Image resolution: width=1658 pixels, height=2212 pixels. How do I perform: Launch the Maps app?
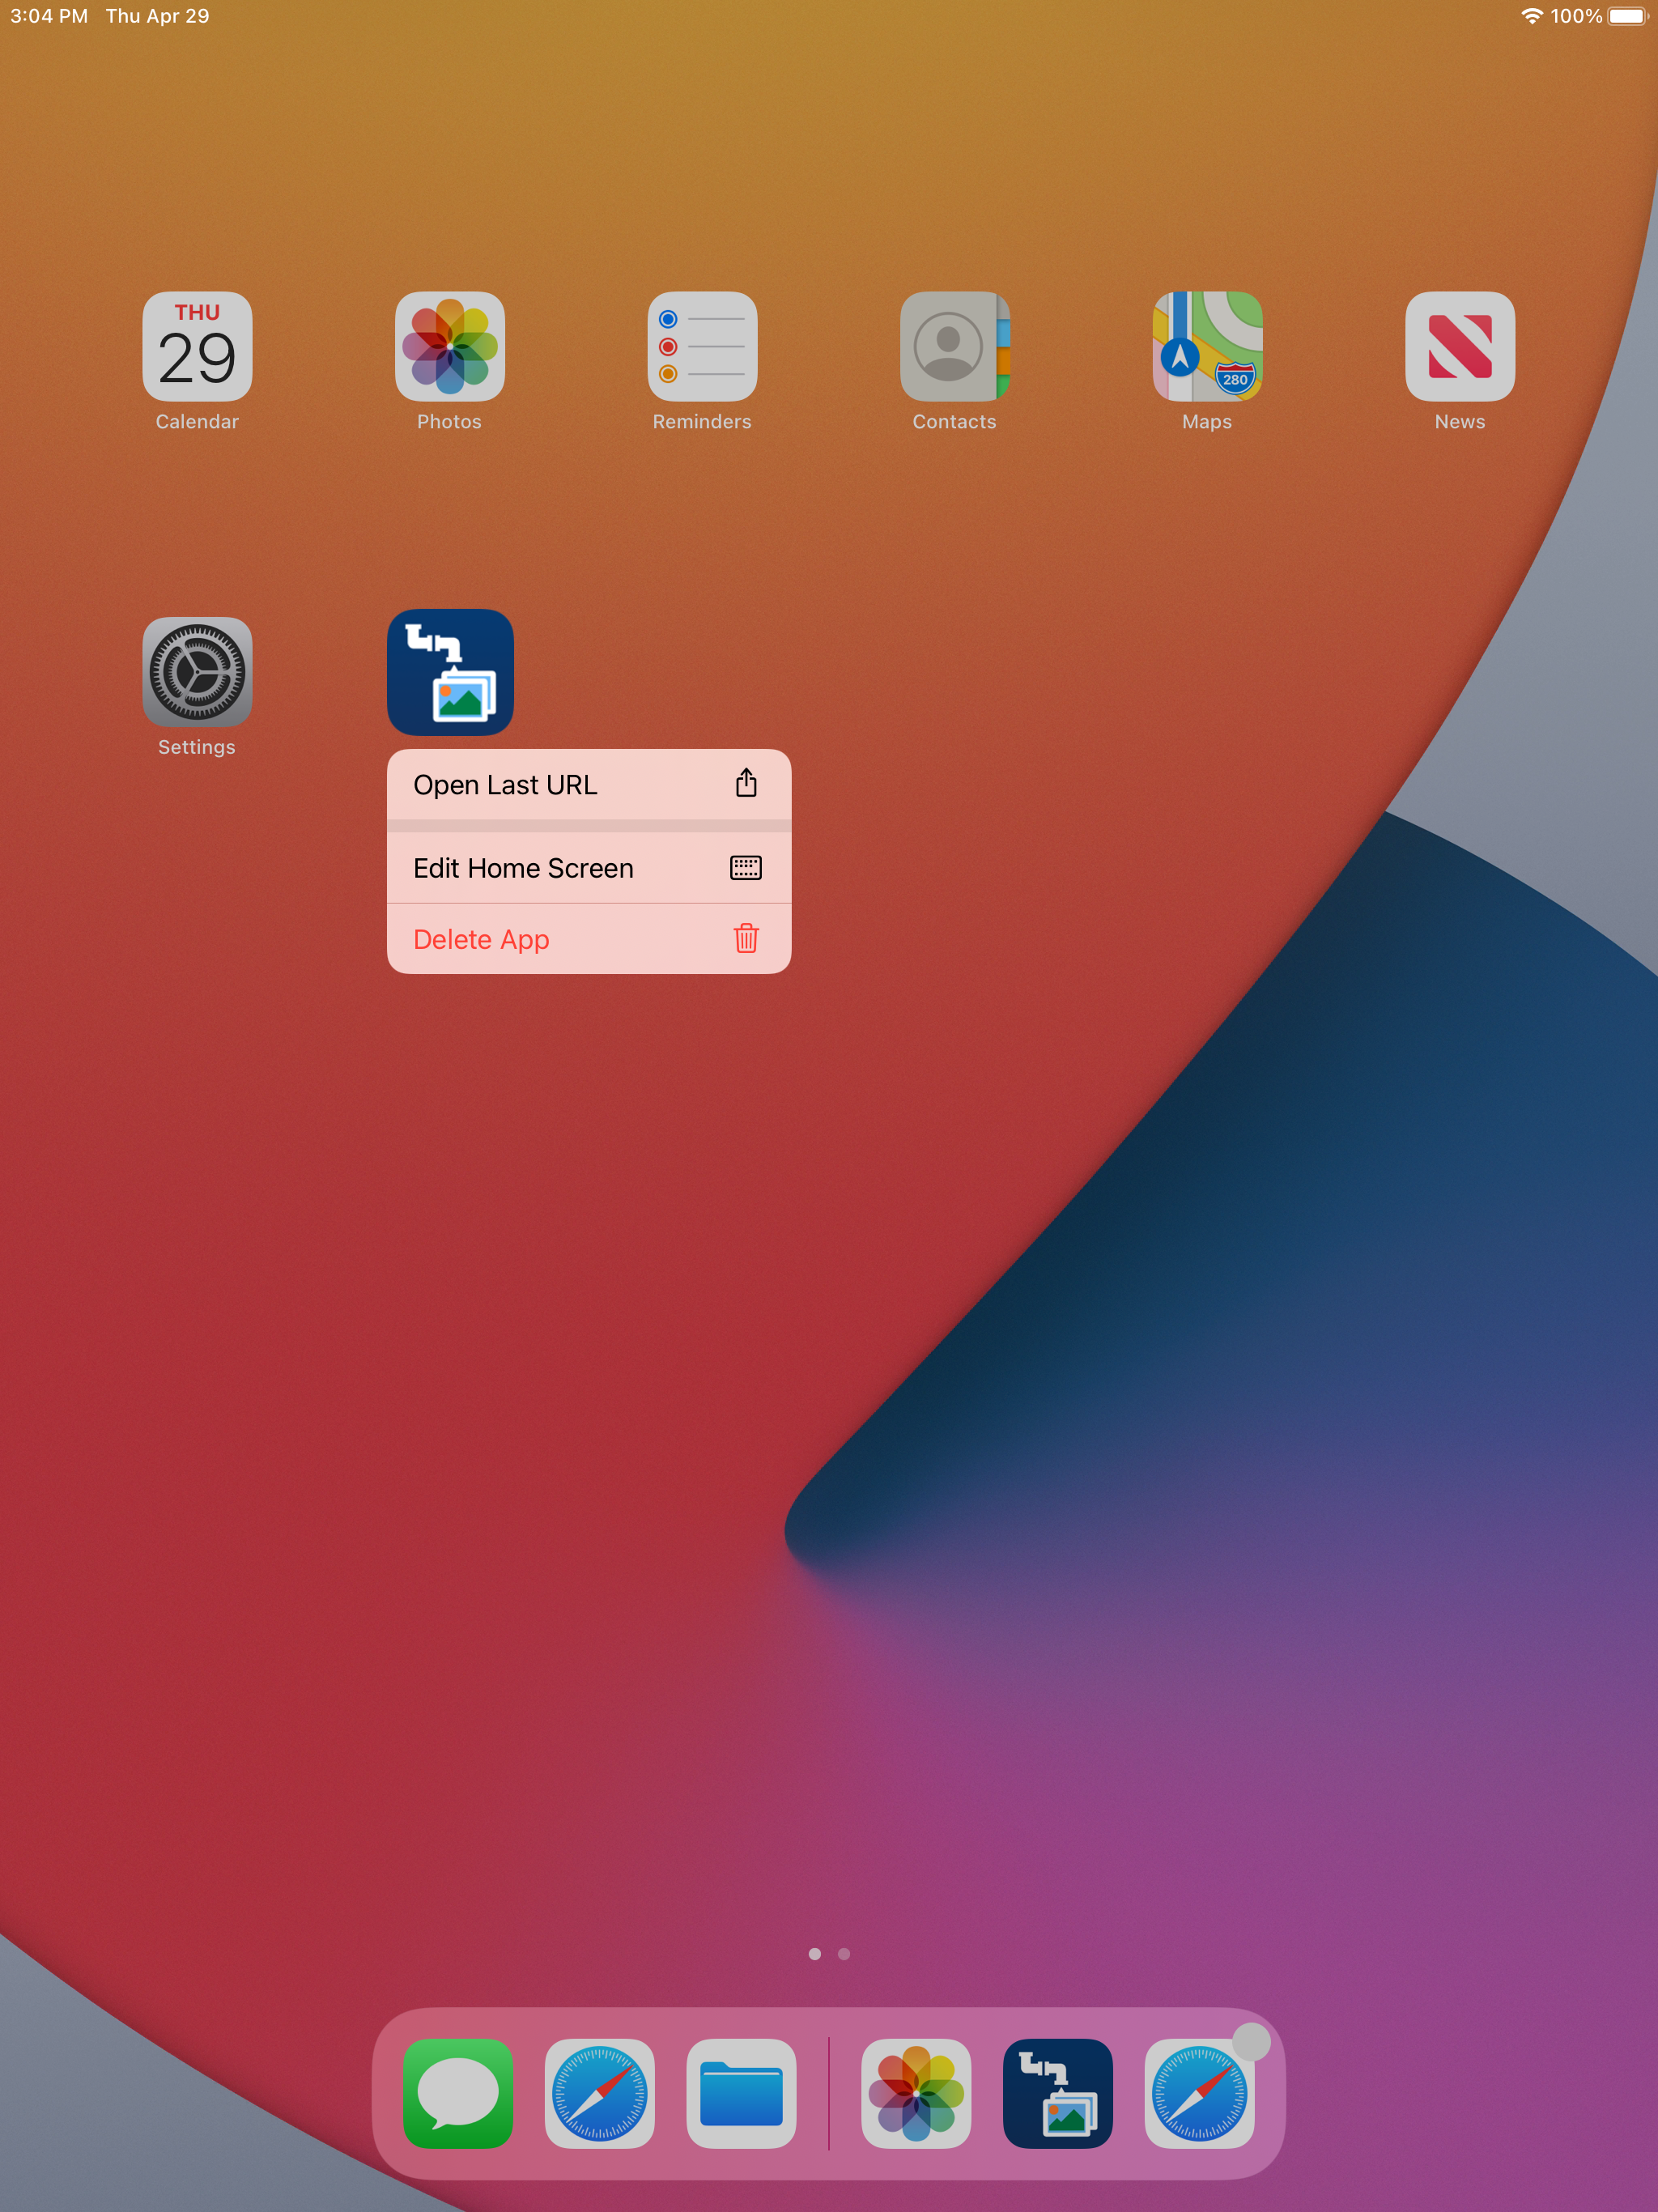click(x=1207, y=346)
